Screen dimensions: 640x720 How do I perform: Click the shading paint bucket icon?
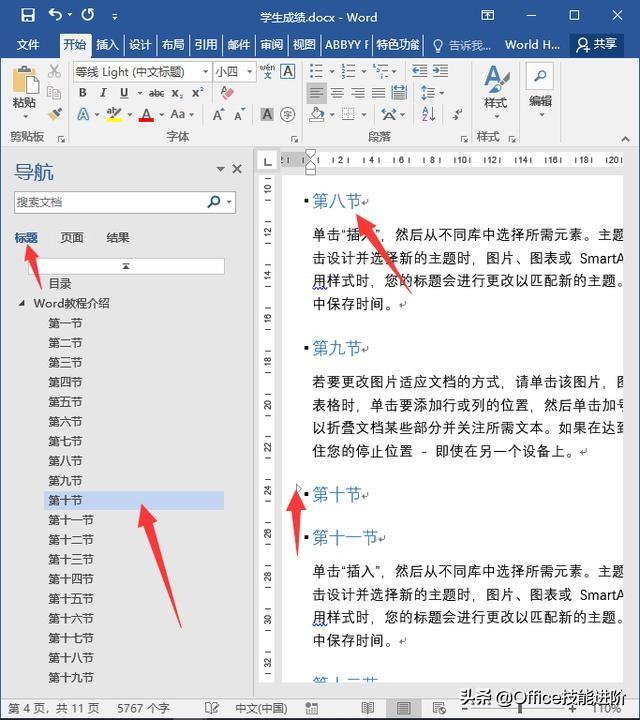point(317,114)
